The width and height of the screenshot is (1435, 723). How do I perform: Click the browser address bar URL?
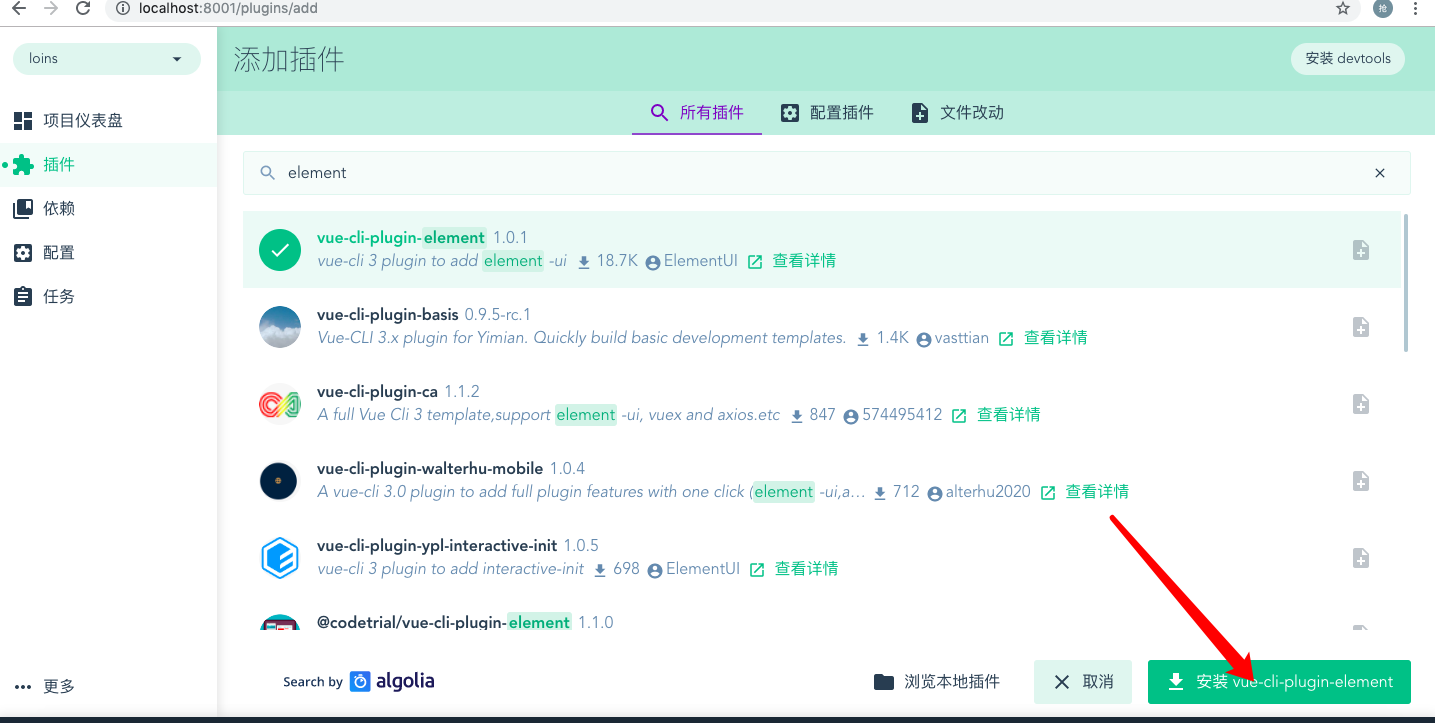(x=228, y=8)
